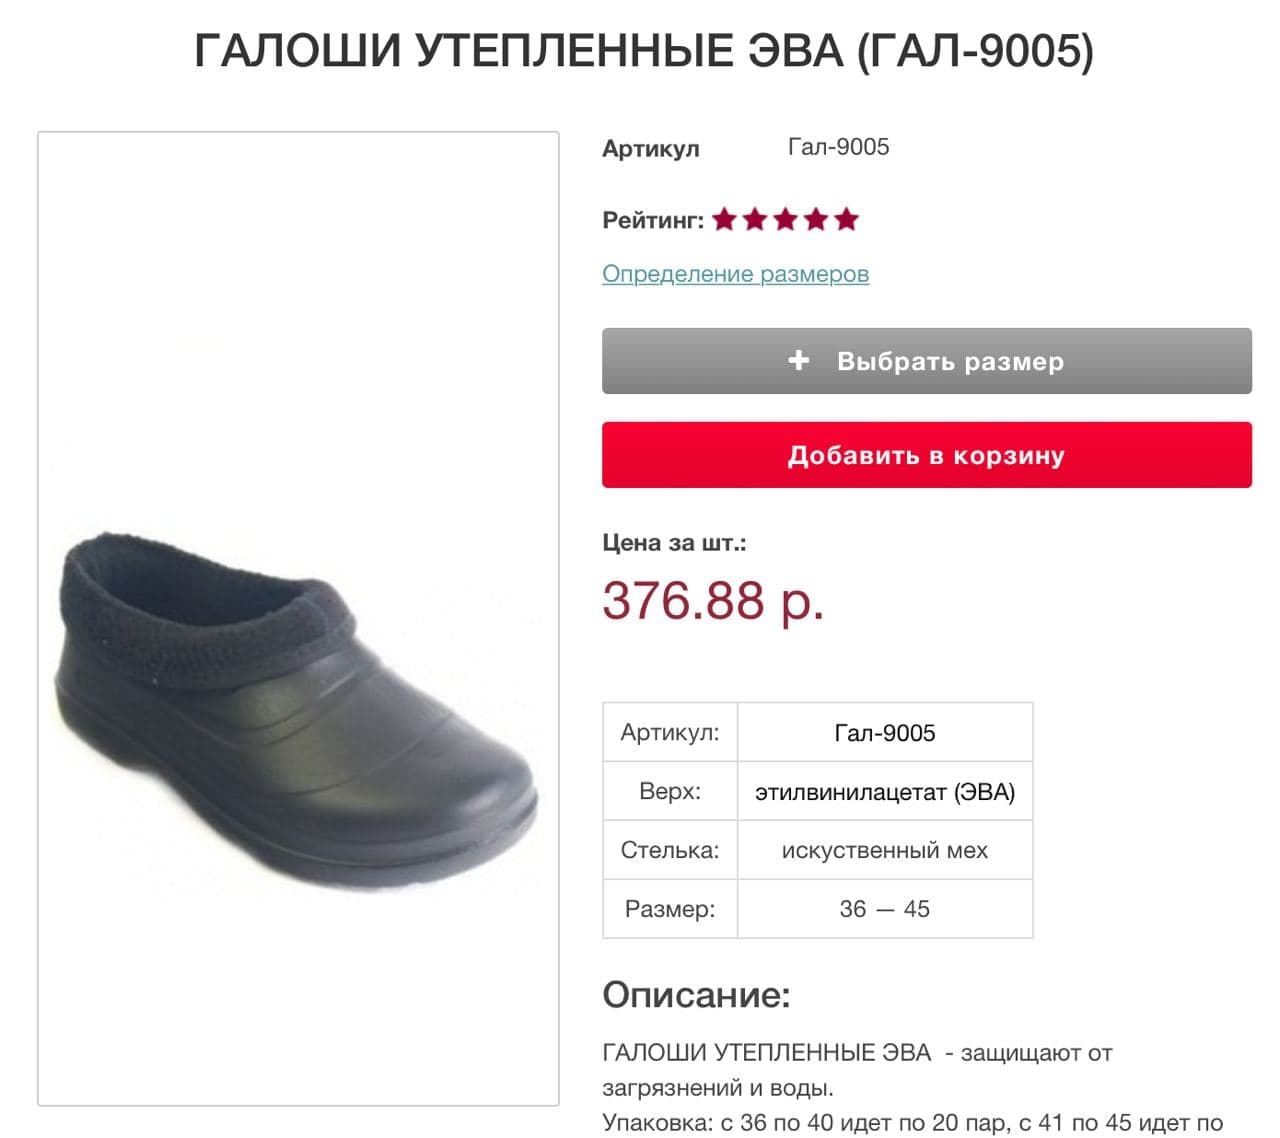
Task: Click the Рейтинг label
Action: tap(653, 221)
